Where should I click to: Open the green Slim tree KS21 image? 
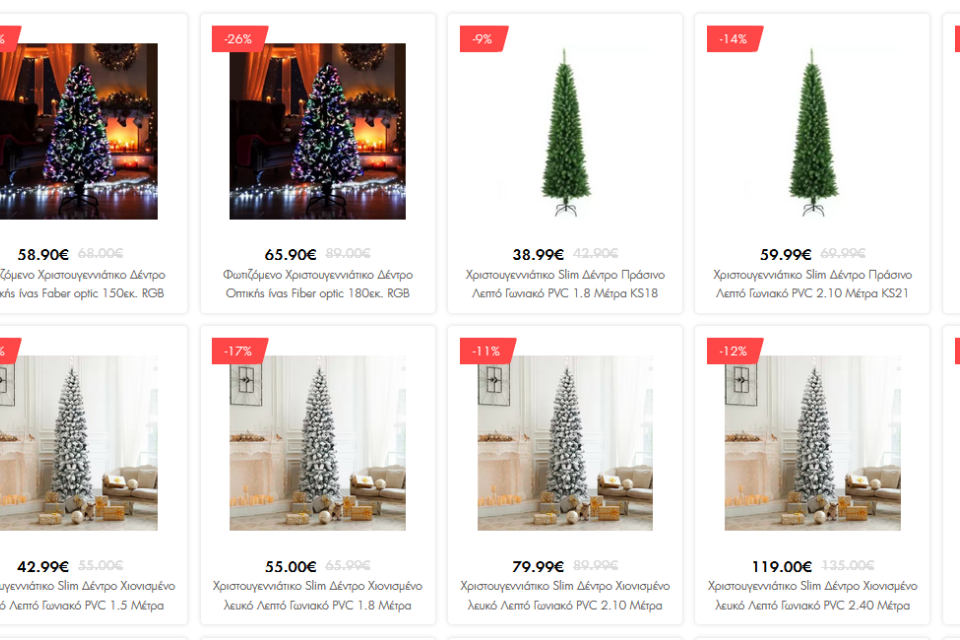pyautogui.click(x=812, y=131)
